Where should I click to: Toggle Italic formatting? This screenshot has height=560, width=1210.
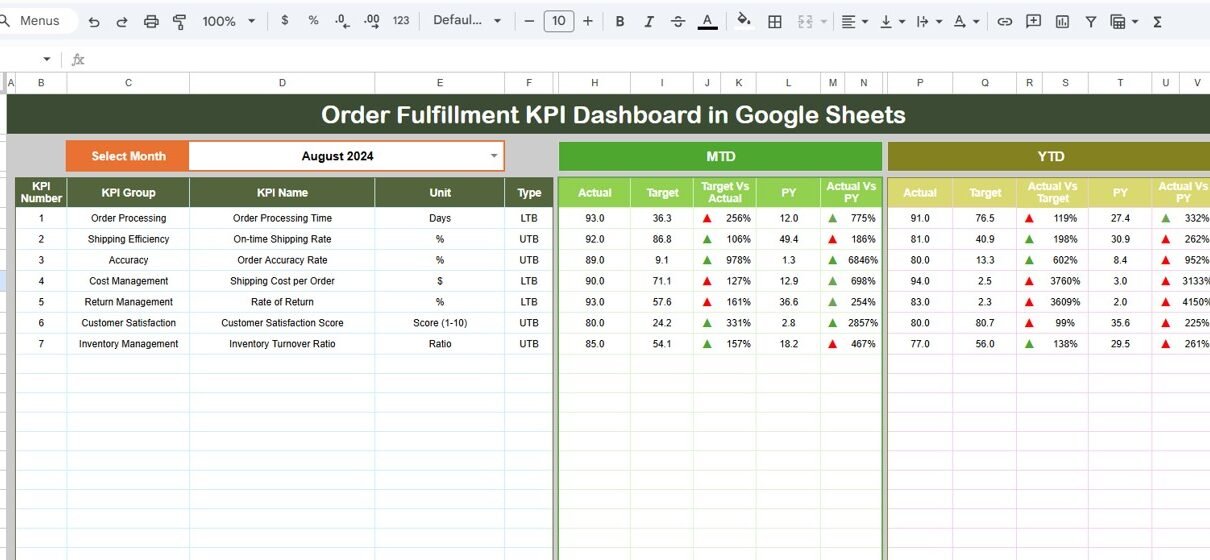pos(649,21)
